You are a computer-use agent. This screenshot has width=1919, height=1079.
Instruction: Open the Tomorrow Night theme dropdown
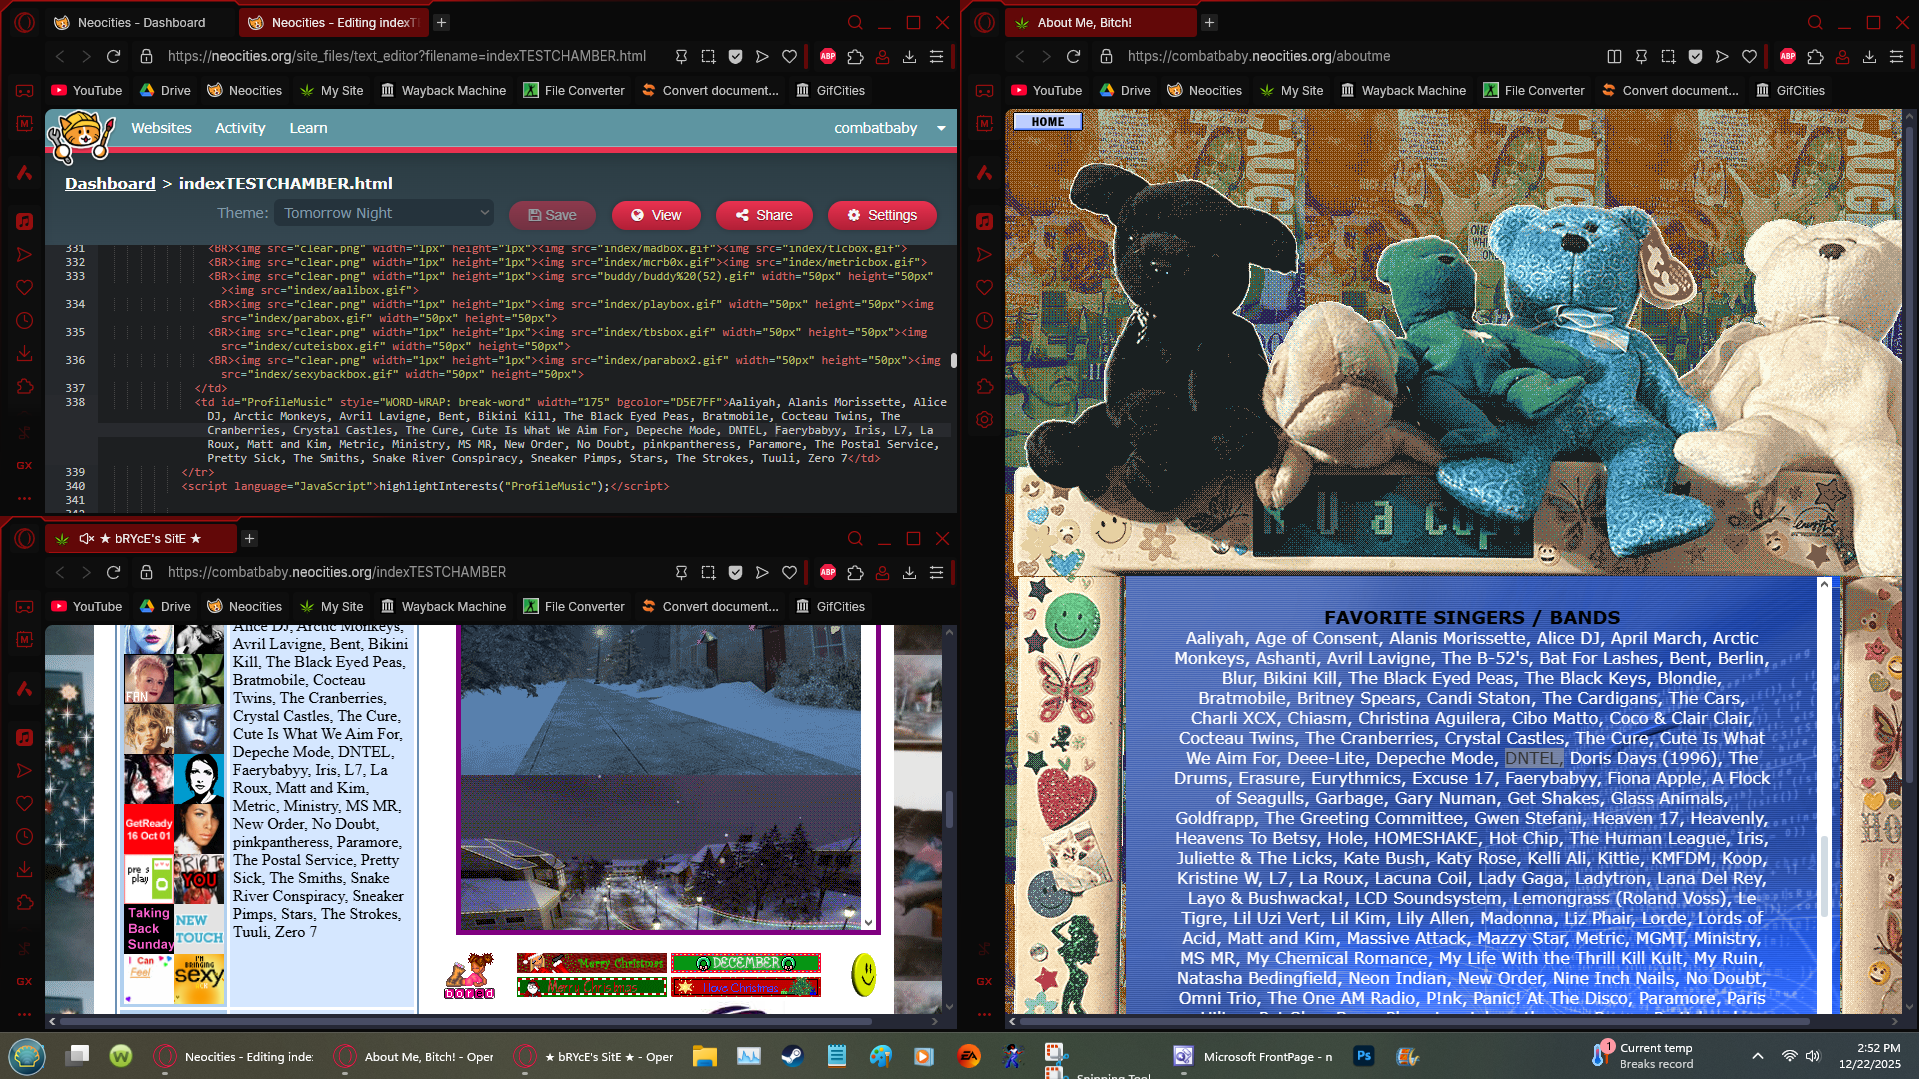pos(385,213)
